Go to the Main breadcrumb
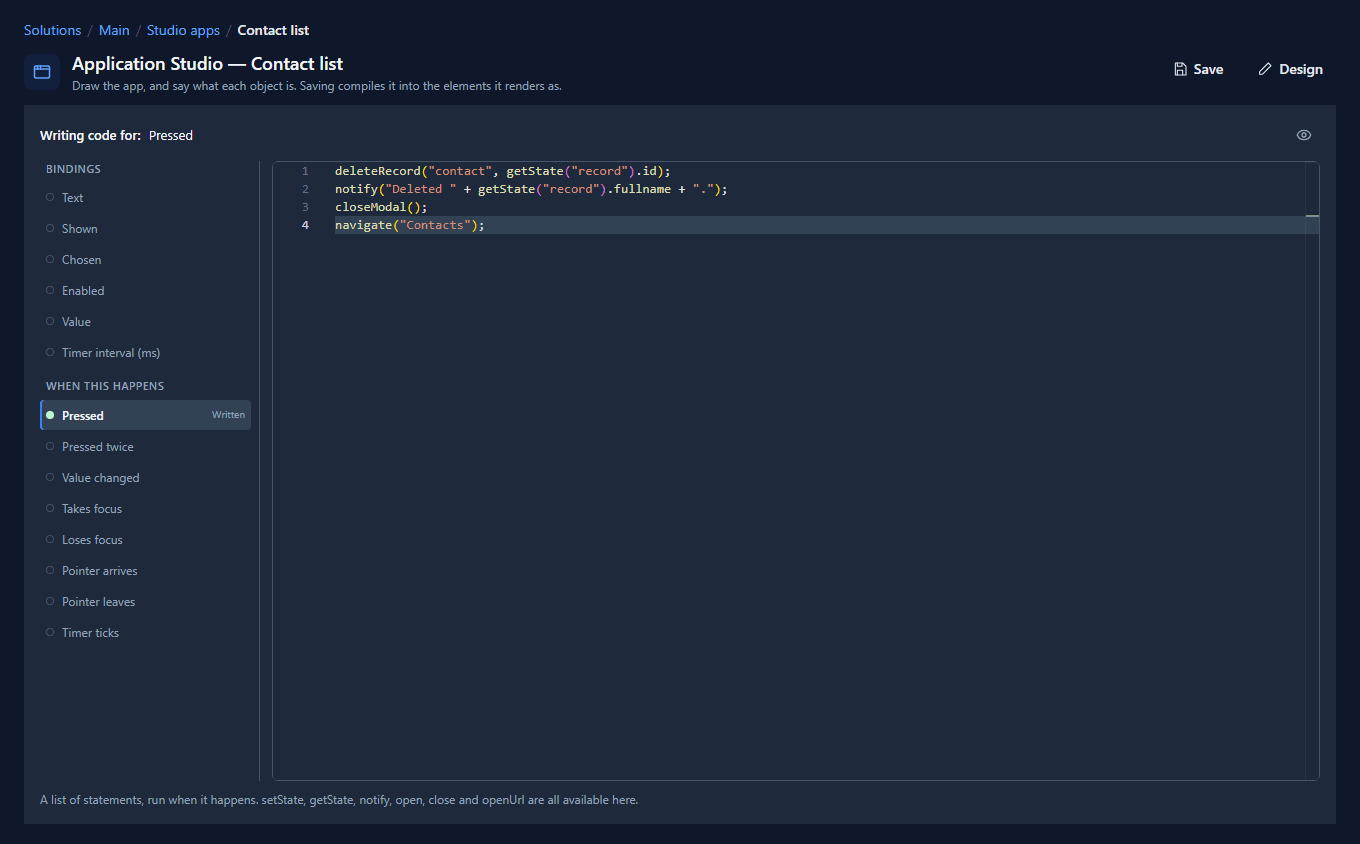This screenshot has width=1360, height=844. point(114,30)
